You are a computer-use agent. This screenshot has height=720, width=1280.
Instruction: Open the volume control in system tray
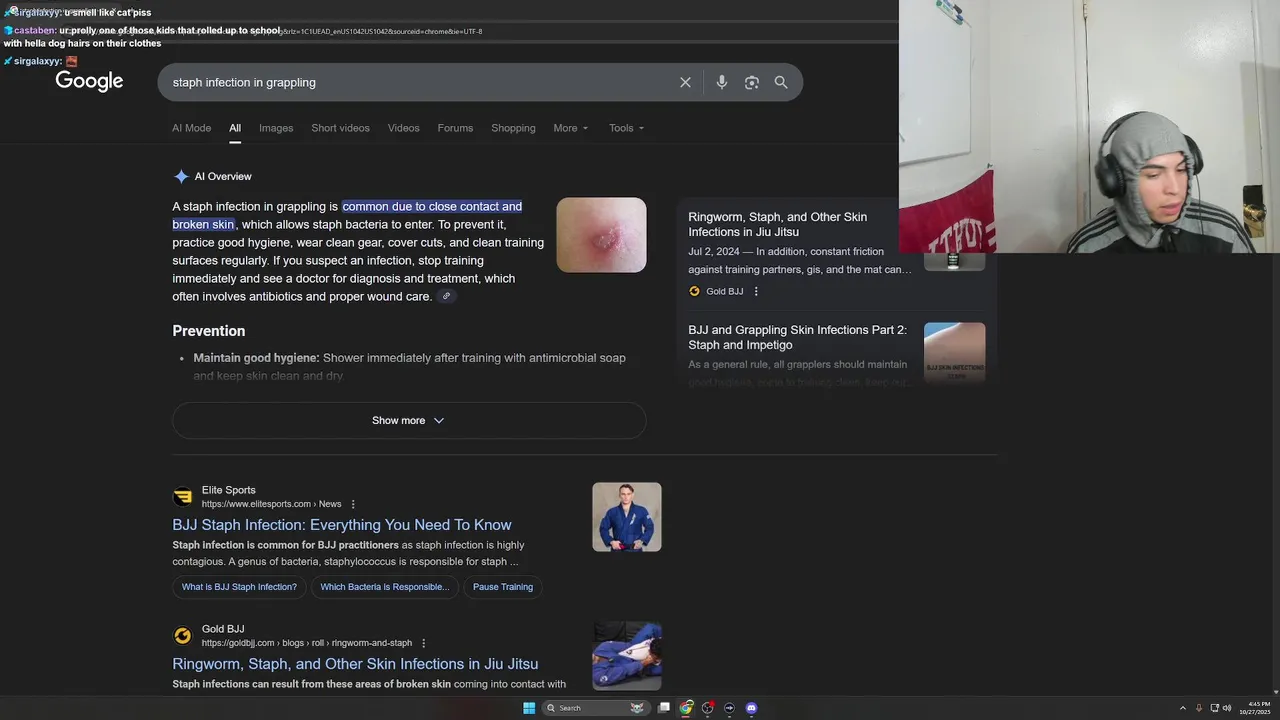(1227, 708)
